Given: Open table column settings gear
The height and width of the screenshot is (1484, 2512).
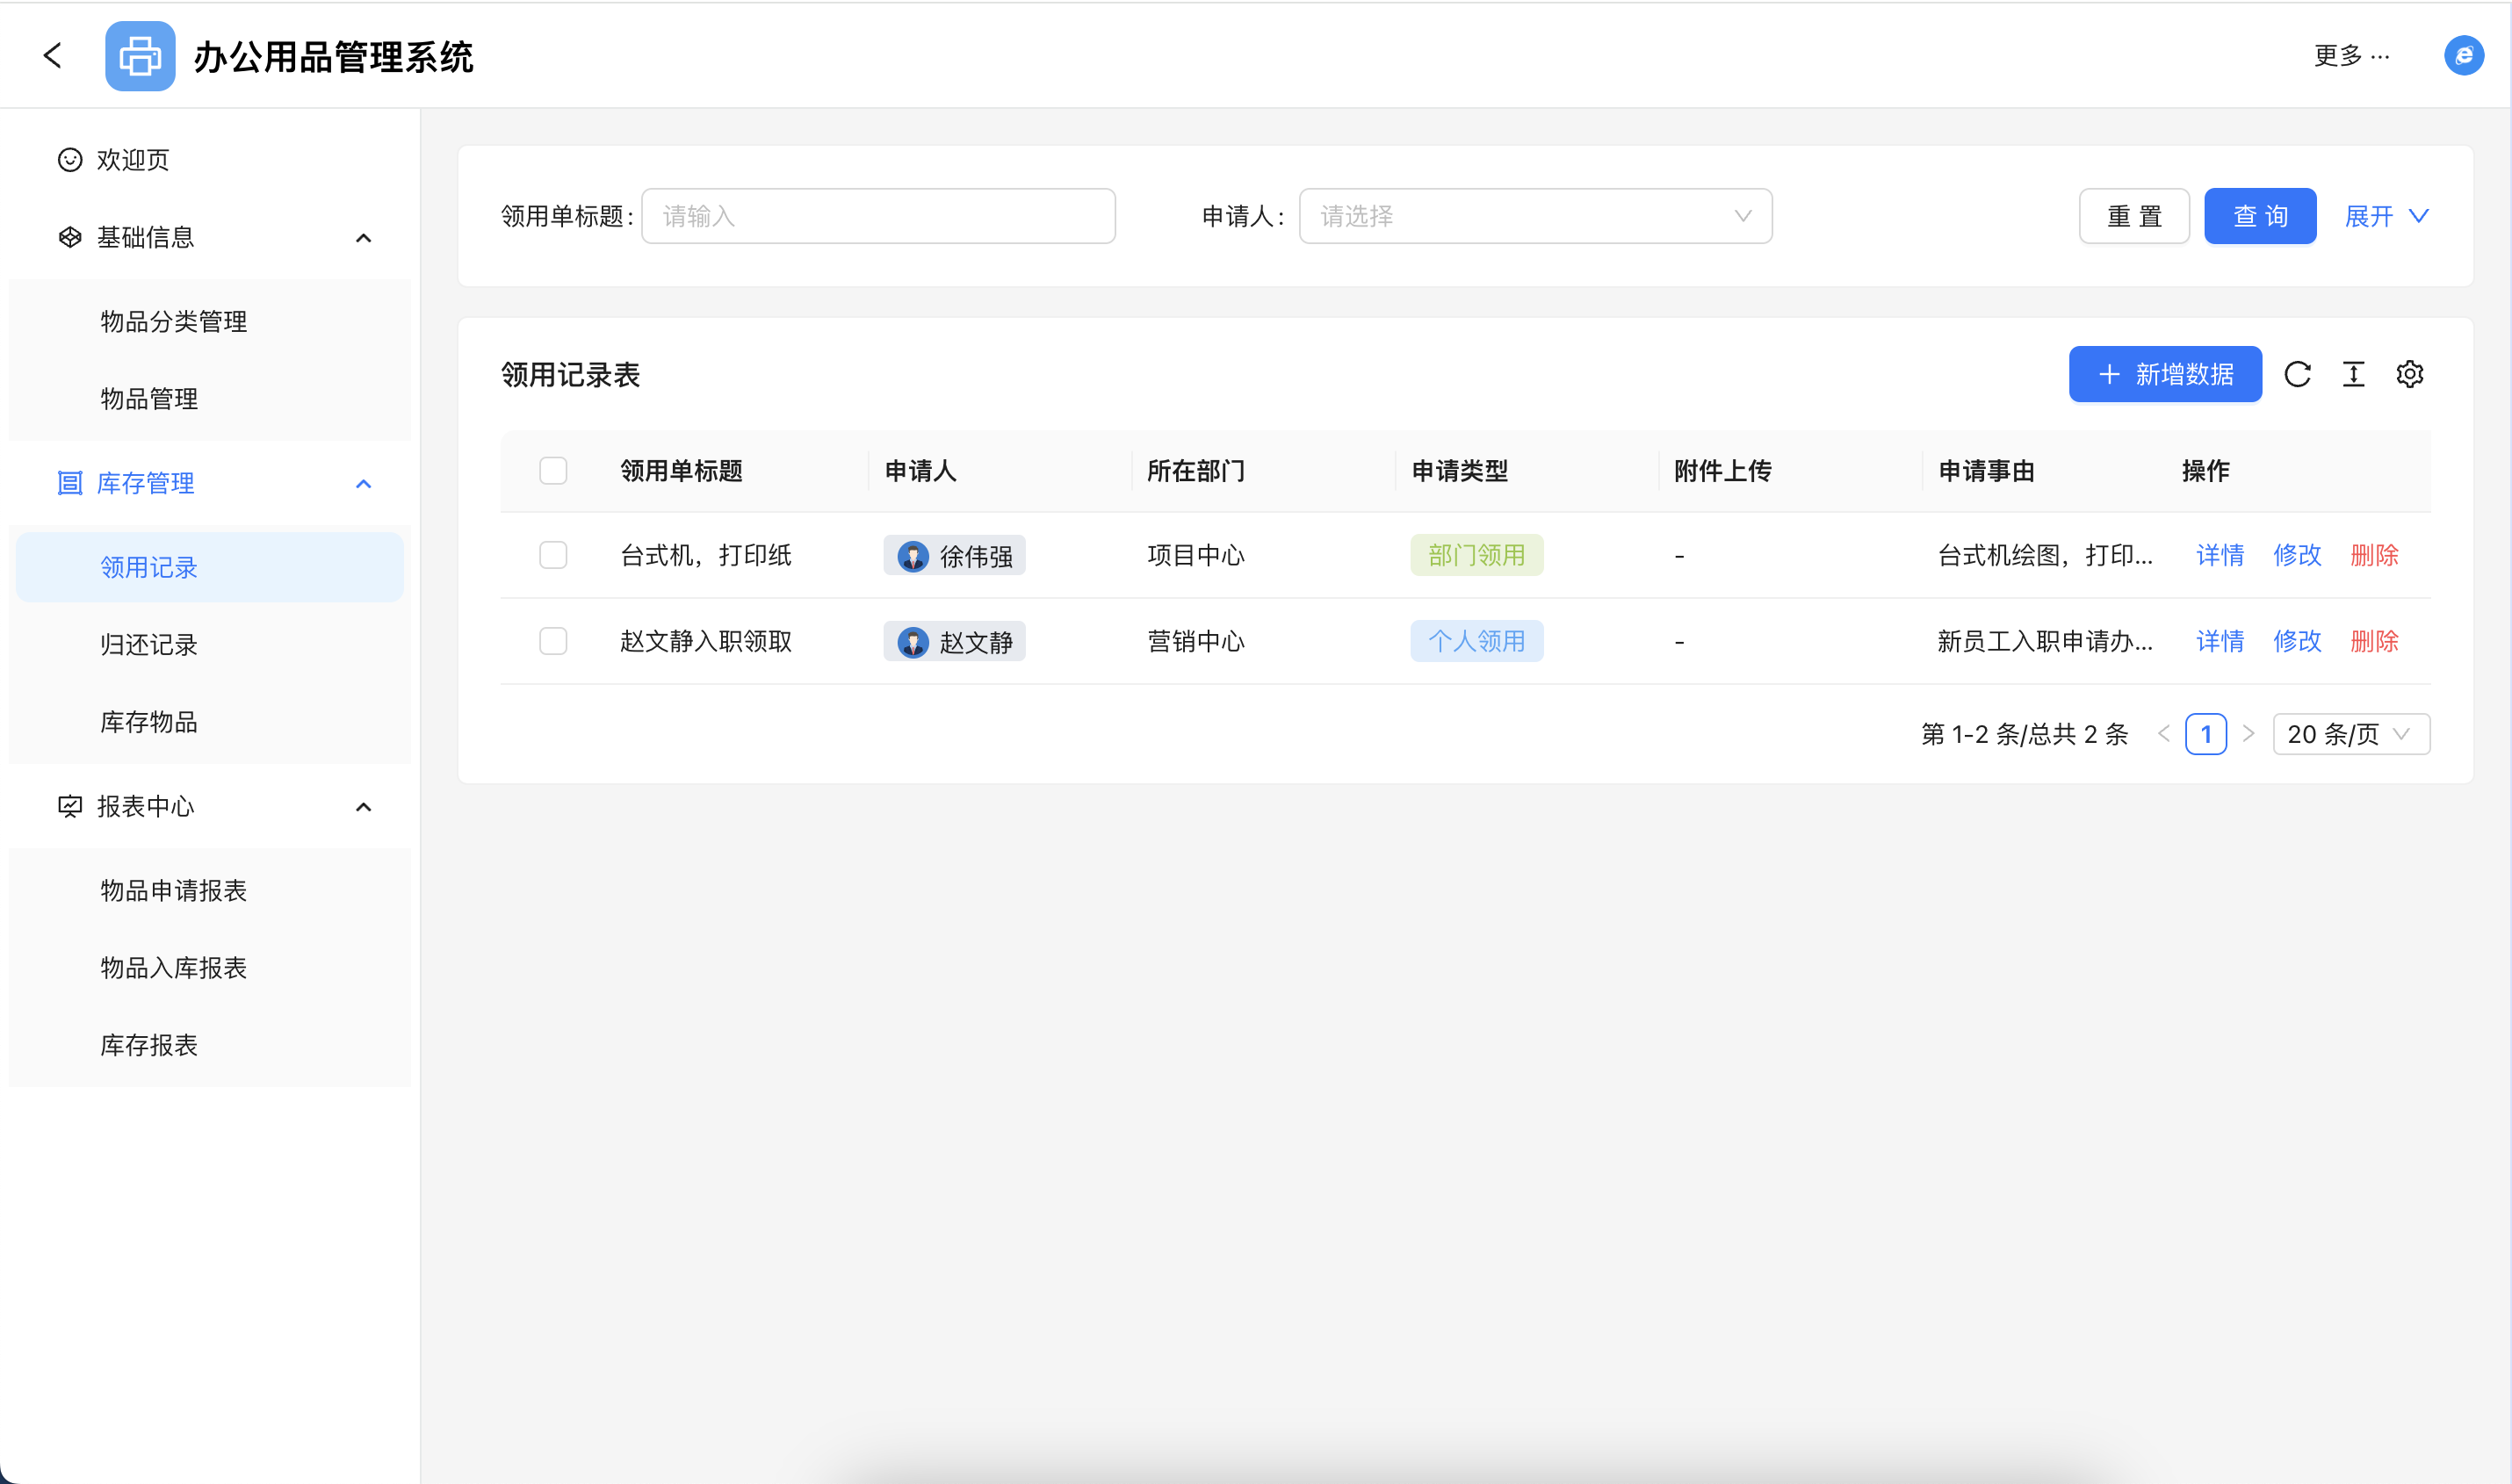Looking at the screenshot, I should click(2409, 374).
